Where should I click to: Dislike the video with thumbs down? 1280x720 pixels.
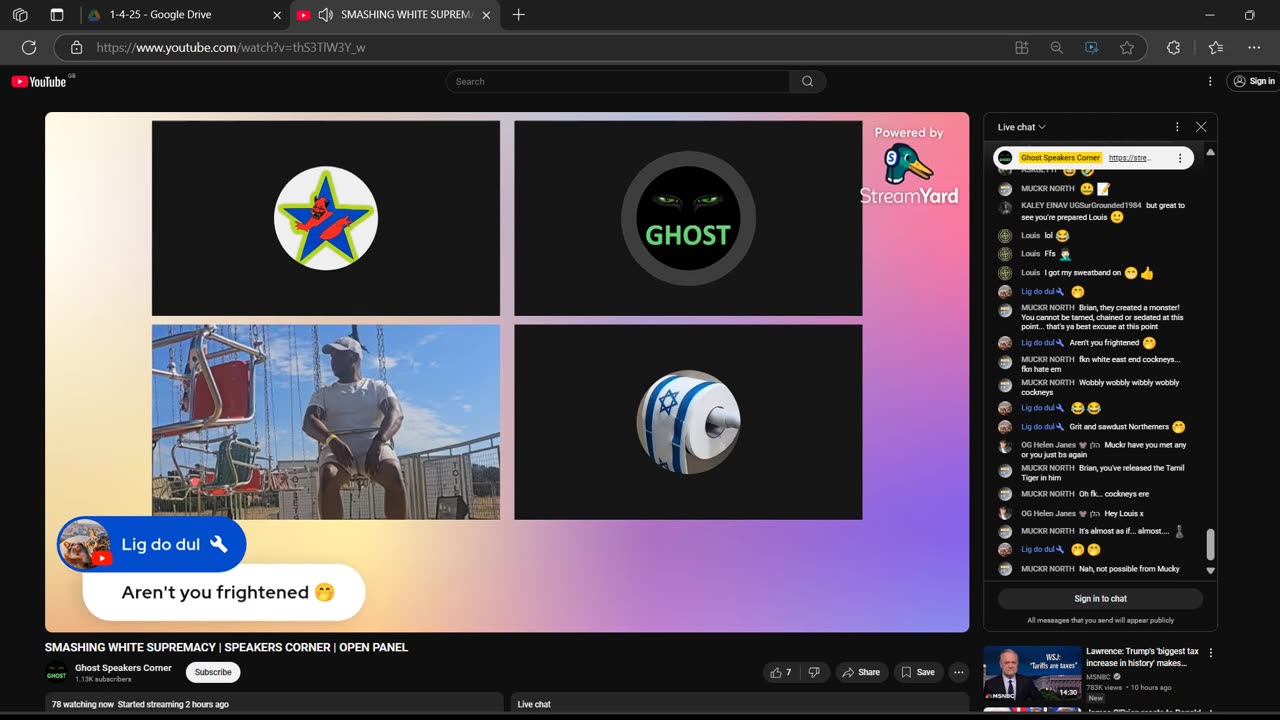814,672
